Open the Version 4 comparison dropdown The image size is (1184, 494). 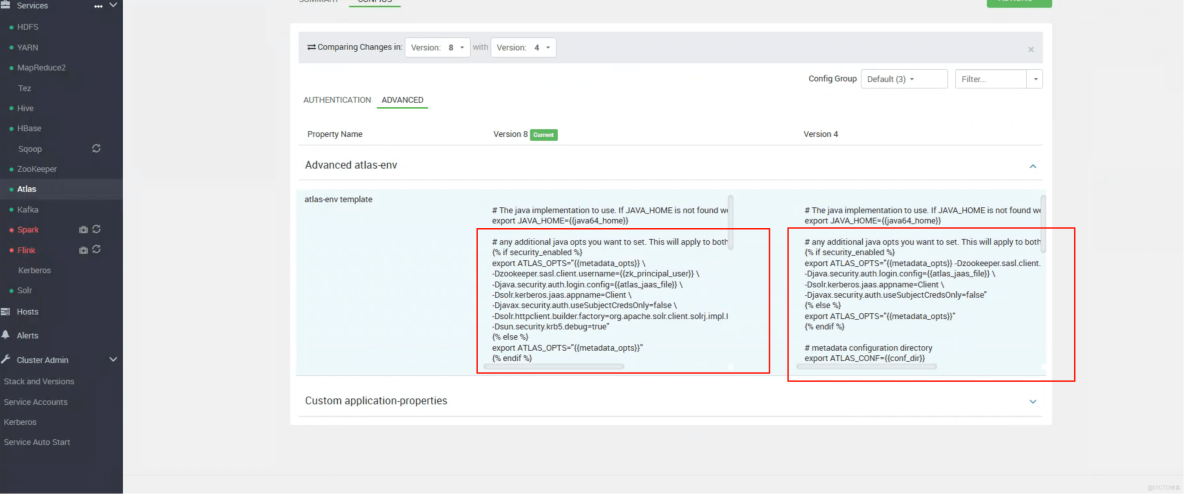coord(523,47)
